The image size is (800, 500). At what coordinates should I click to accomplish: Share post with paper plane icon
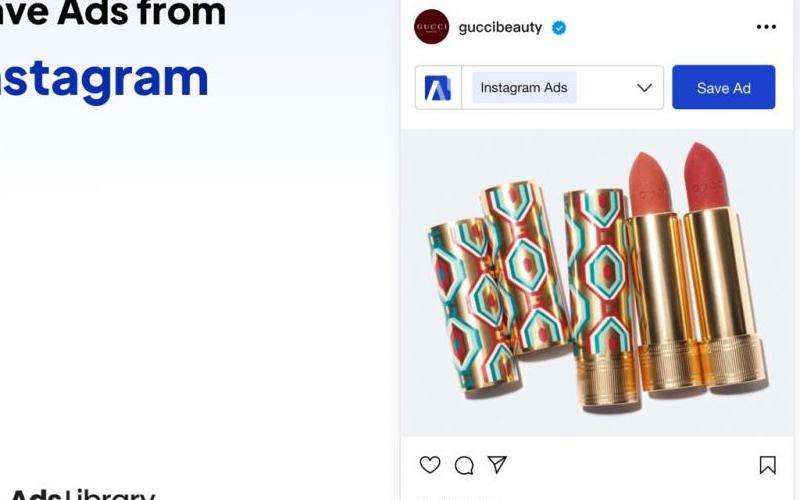[497, 464]
